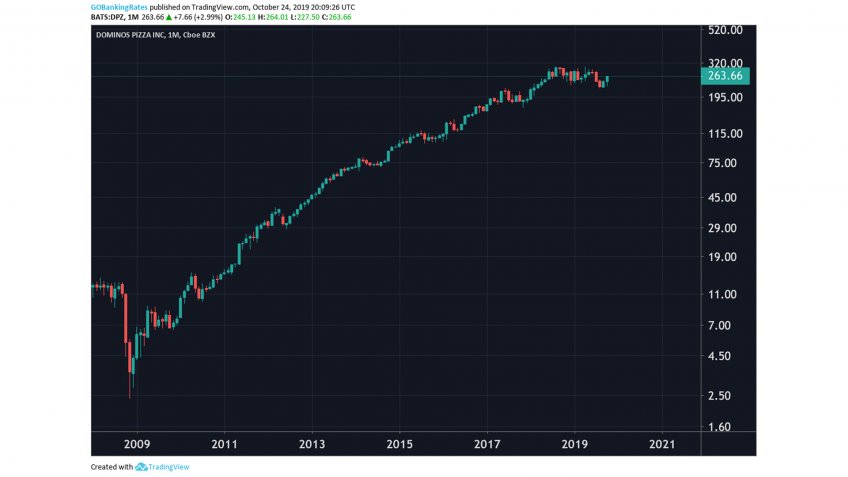Click the H:264.01 high price value
Image resolution: width=848 pixels, height=477 pixels.
click(x=273, y=17)
